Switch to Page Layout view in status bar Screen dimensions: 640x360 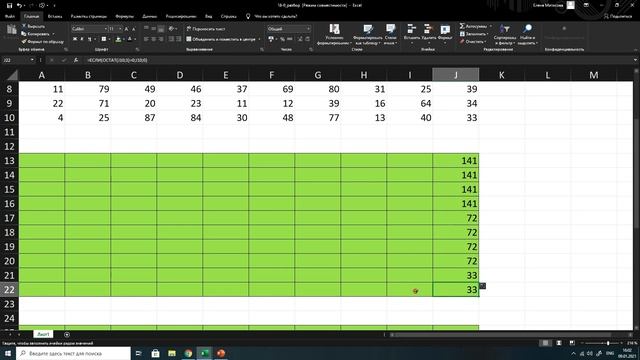click(558, 343)
